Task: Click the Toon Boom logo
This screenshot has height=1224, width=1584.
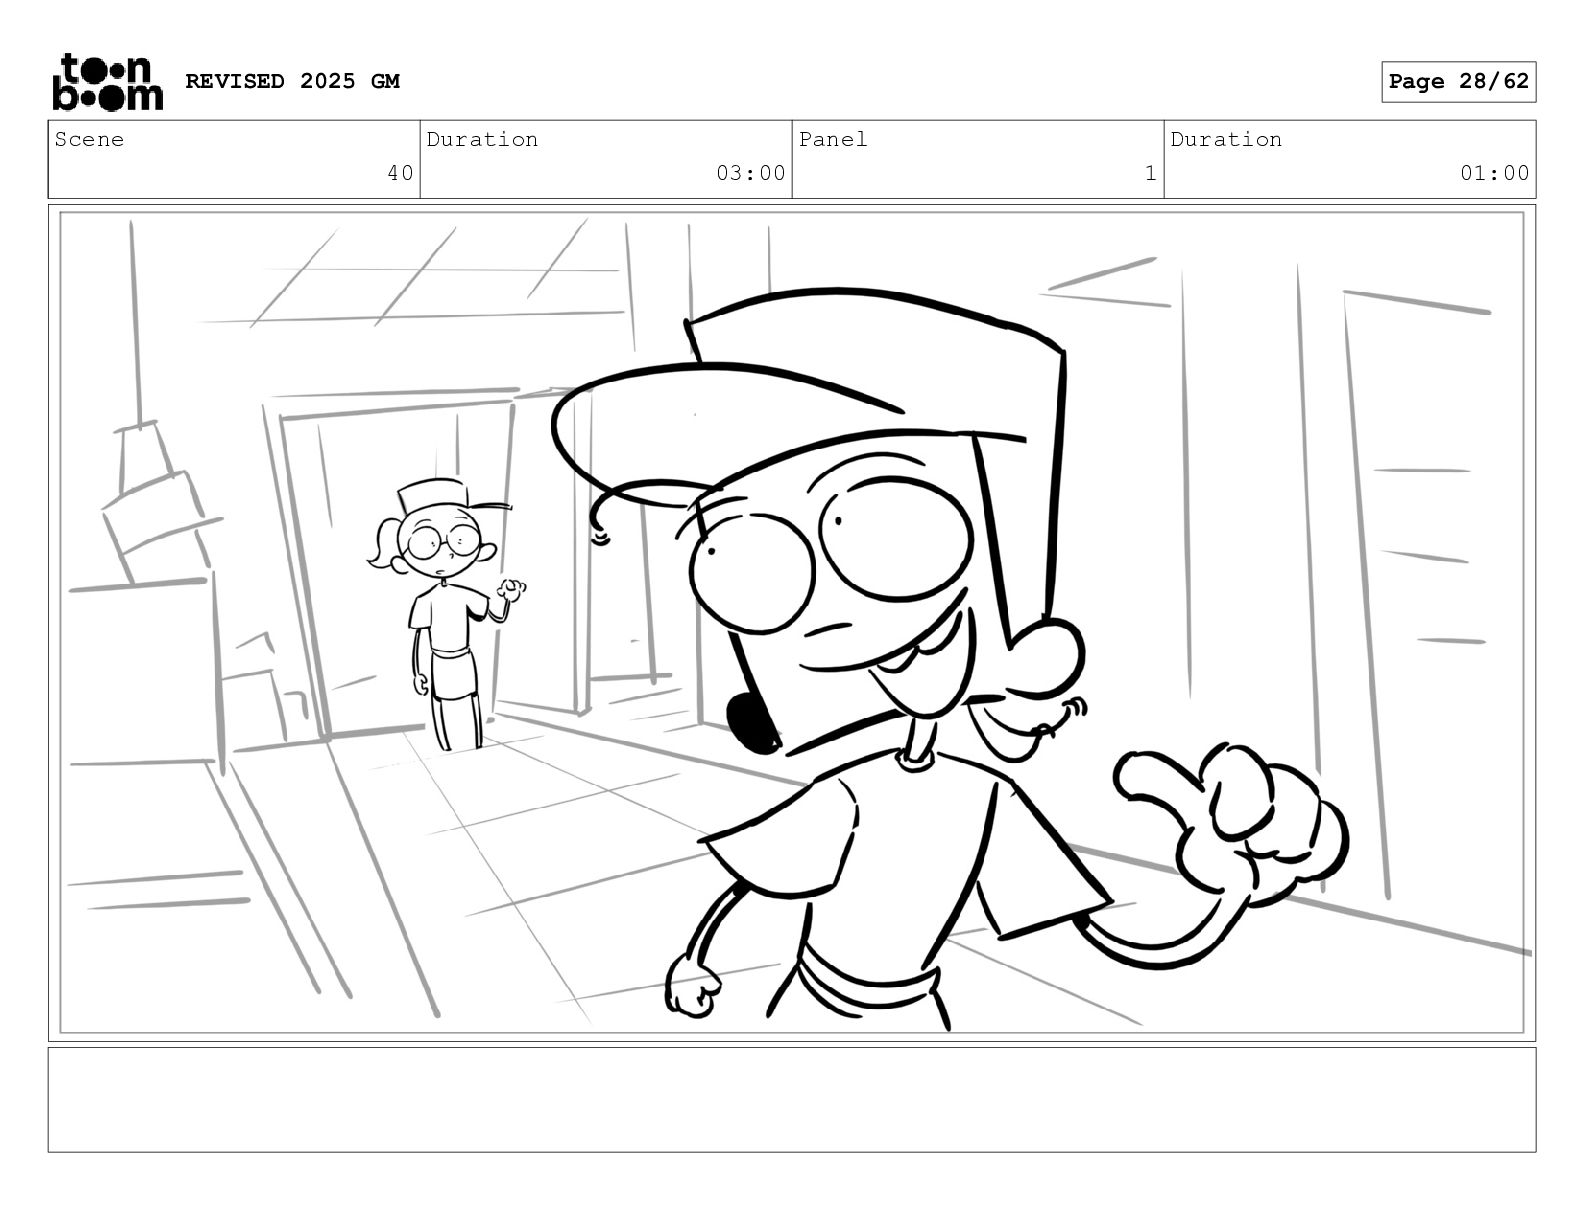Action: point(107,81)
